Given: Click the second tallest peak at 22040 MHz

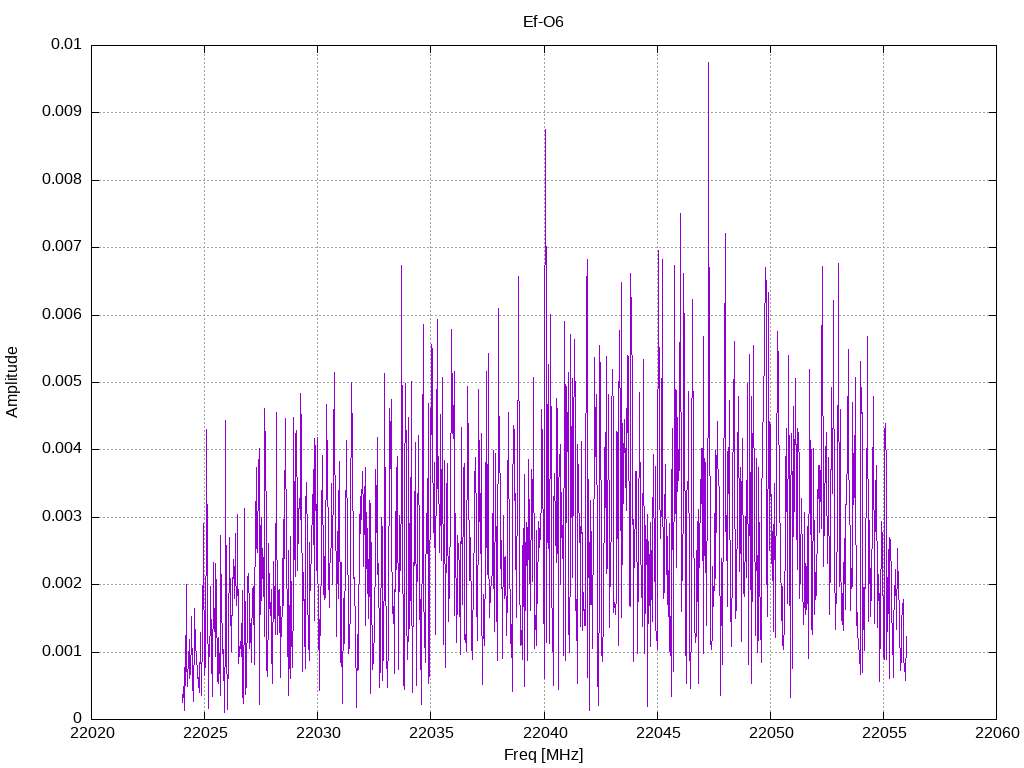Looking at the screenshot, I should pos(545,131).
